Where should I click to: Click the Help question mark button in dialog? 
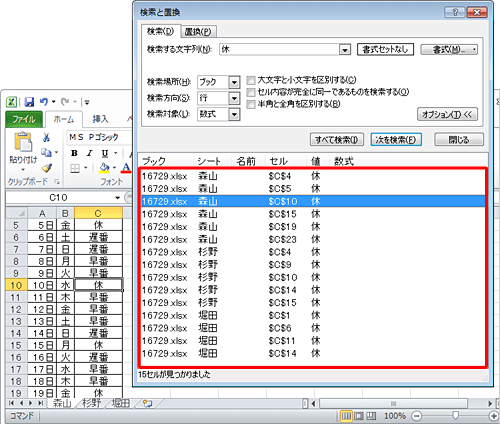coord(455,12)
